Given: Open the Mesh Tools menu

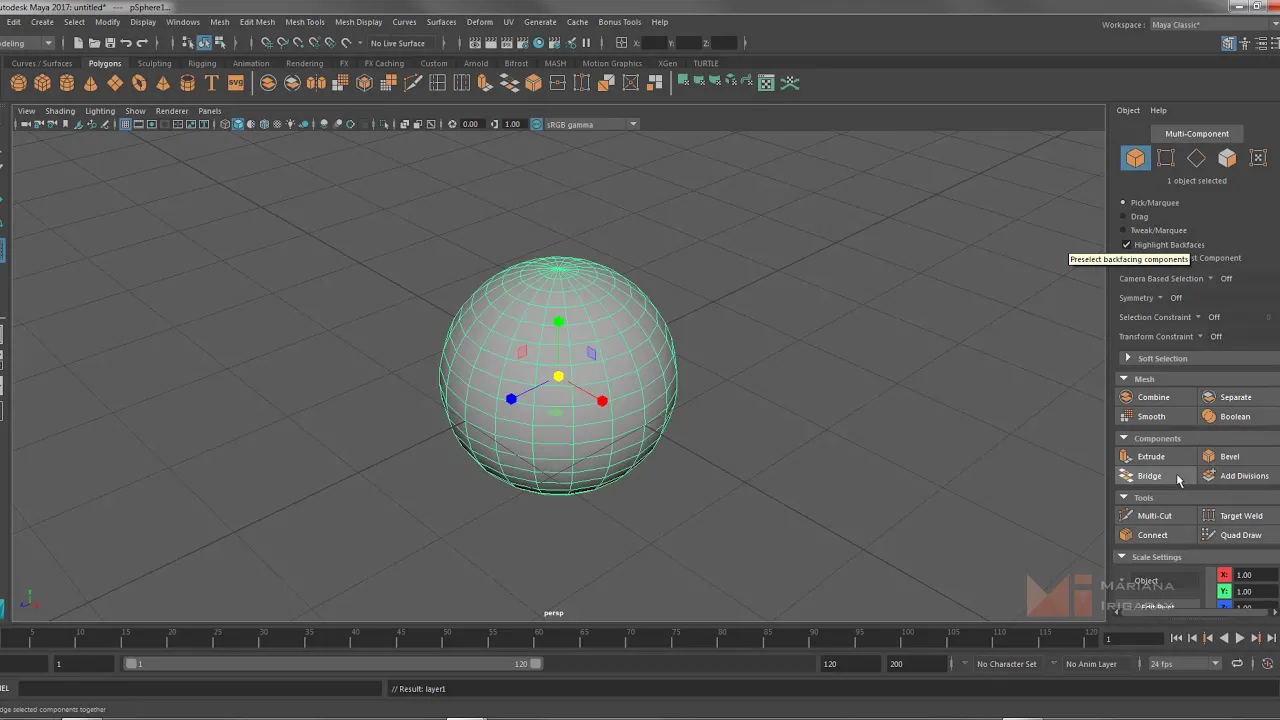Looking at the screenshot, I should pos(305,22).
